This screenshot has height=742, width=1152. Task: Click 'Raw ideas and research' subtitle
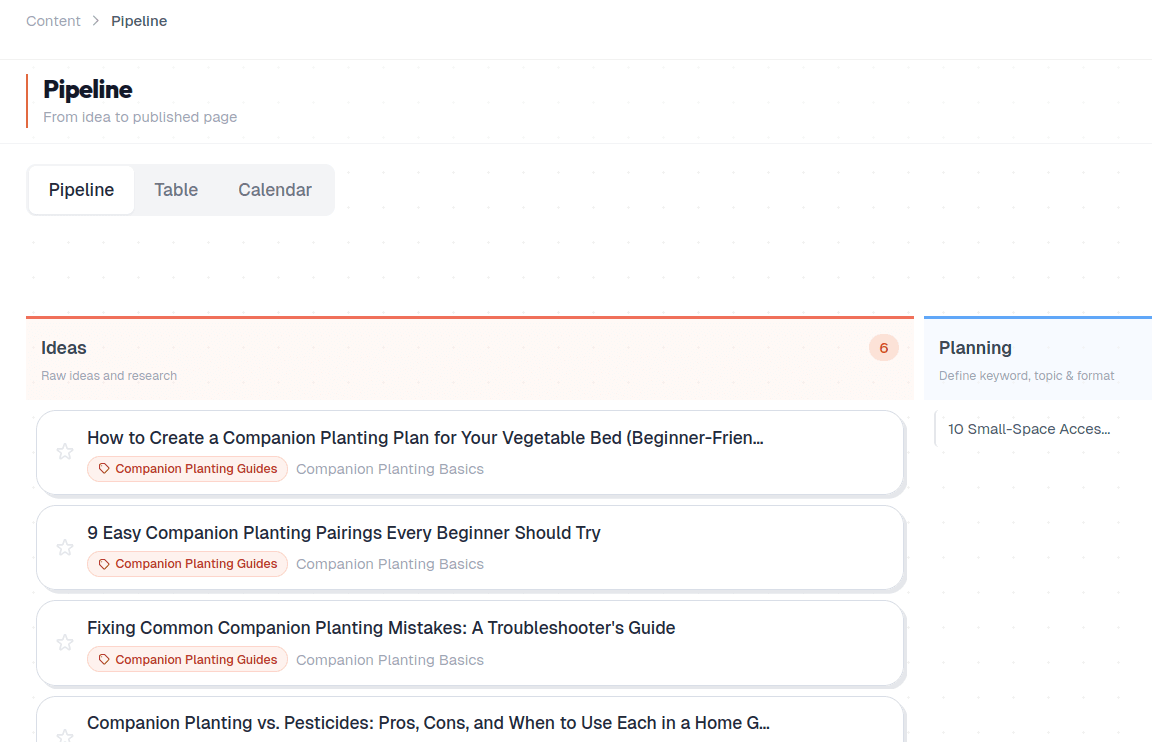click(x=109, y=376)
